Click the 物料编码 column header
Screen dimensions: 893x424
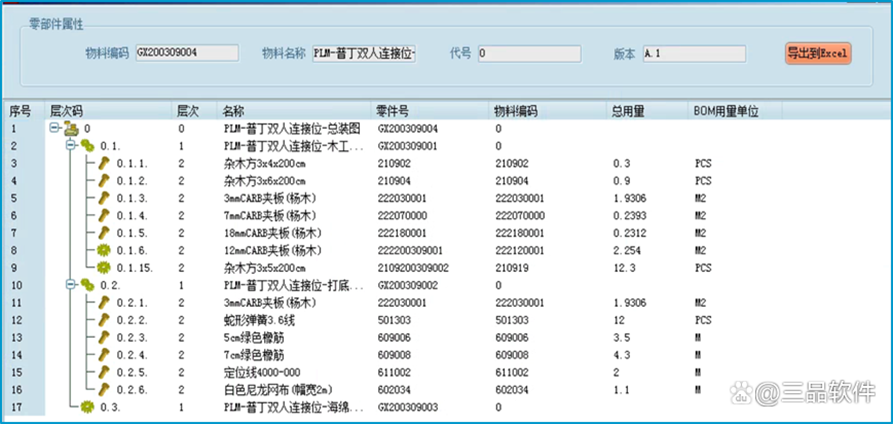click(x=516, y=109)
